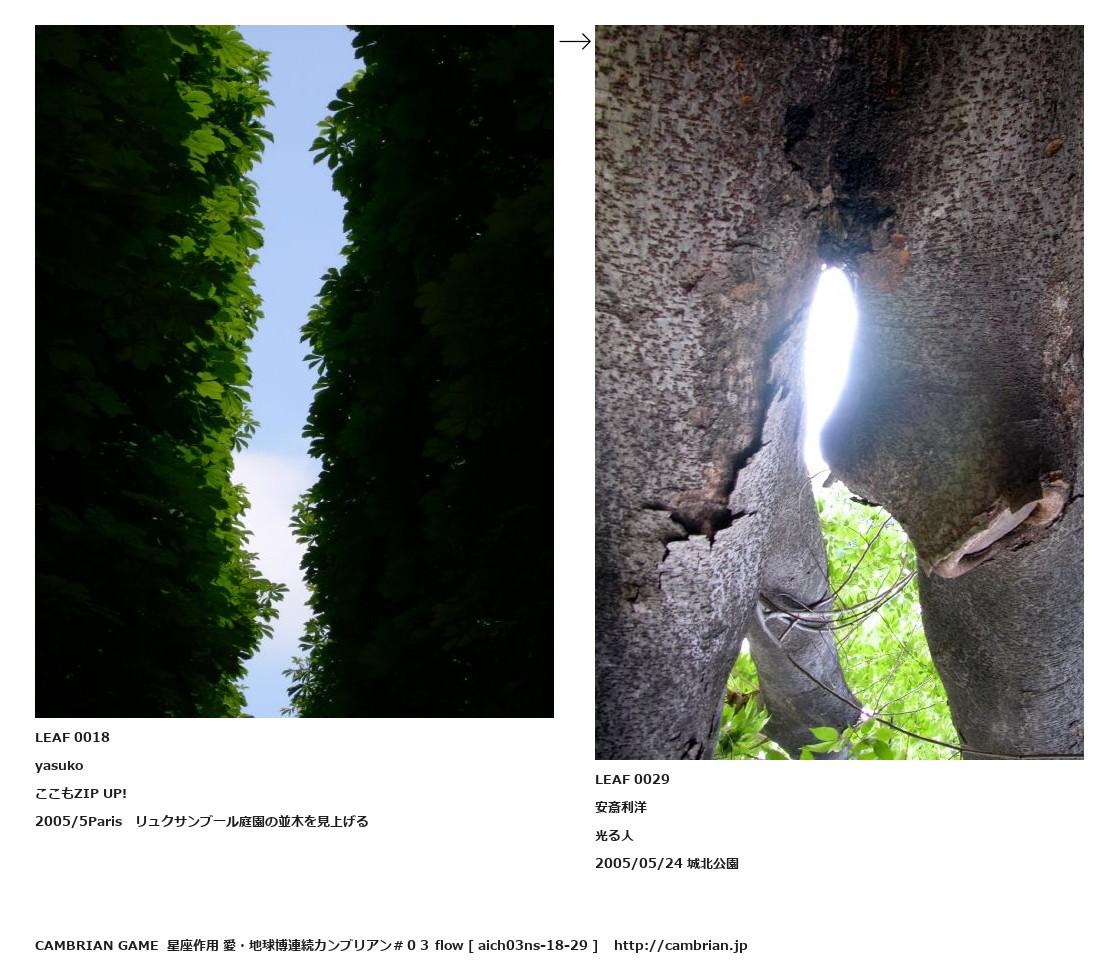Select the author name 安斎利洋
The height and width of the screenshot is (970, 1119).
[x=621, y=807]
